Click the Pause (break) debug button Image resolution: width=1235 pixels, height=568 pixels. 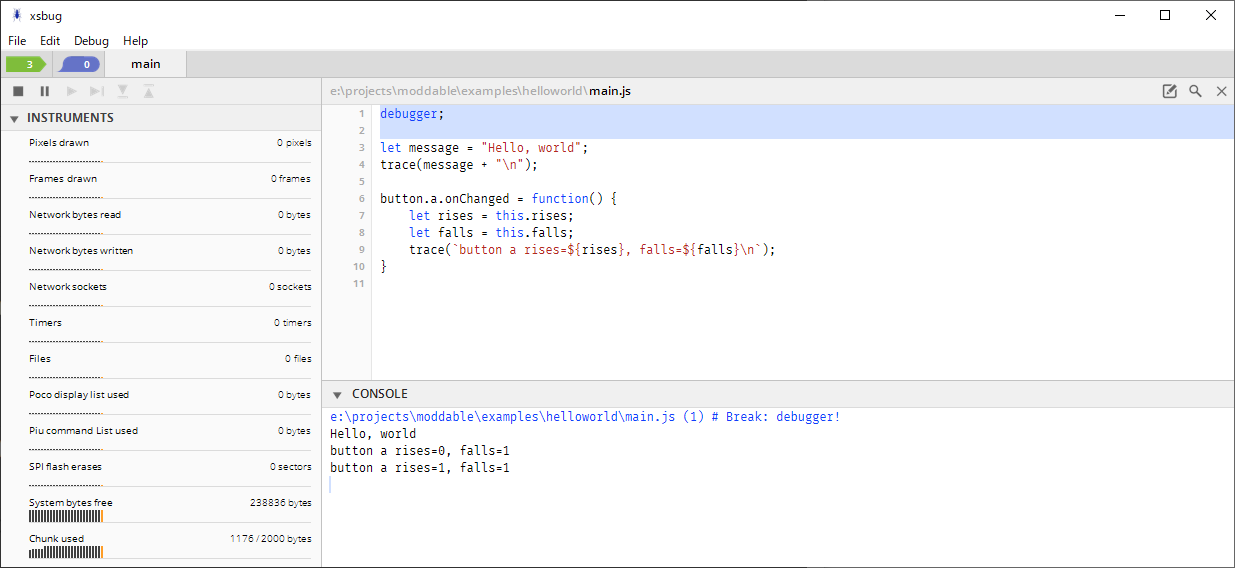coord(44,91)
